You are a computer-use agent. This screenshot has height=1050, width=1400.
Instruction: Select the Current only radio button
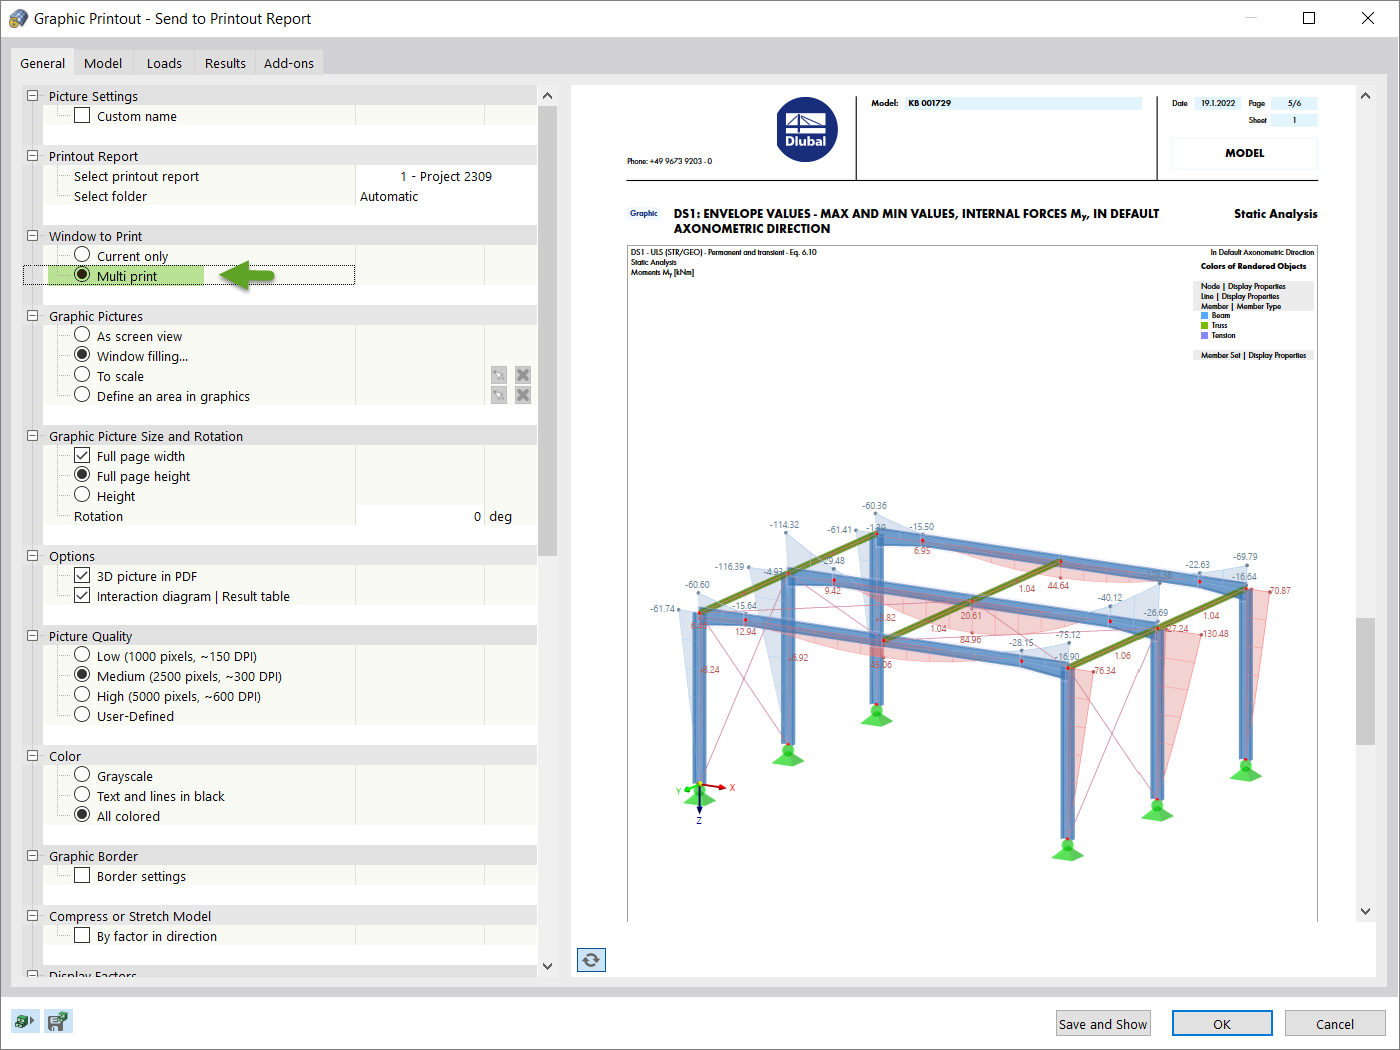coord(82,255)
